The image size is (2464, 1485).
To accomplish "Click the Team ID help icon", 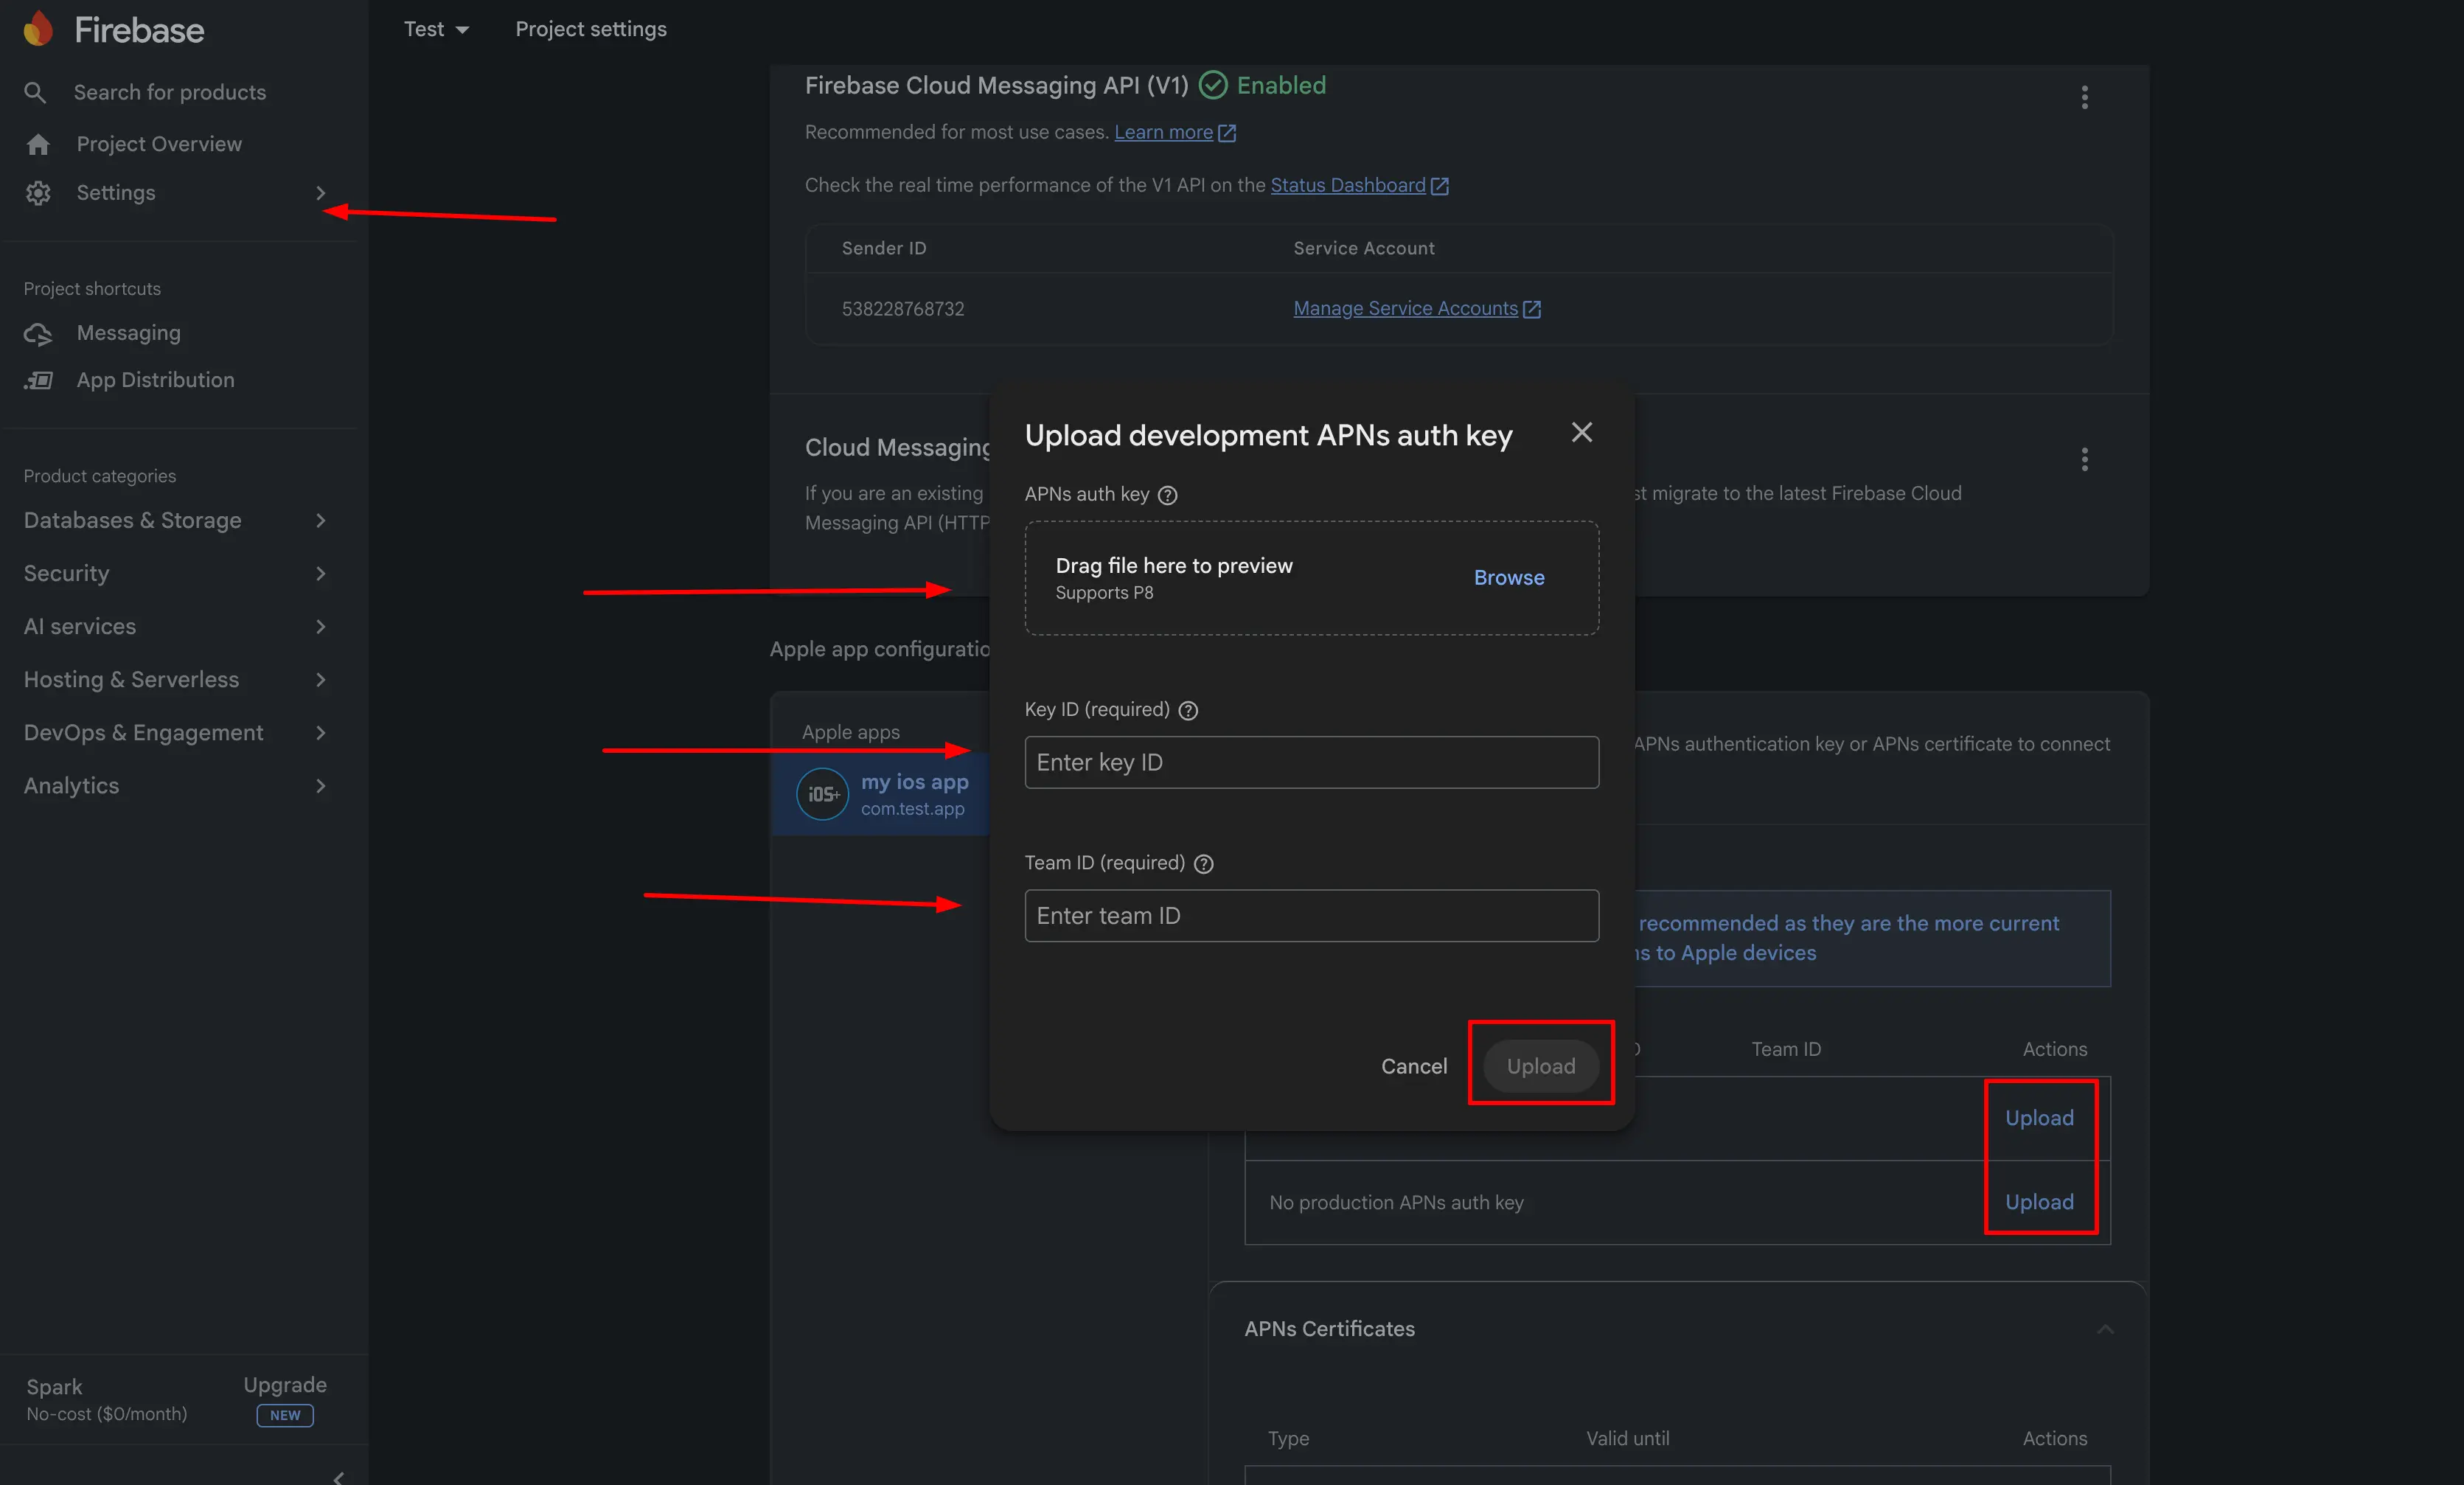I will 1203,864.
